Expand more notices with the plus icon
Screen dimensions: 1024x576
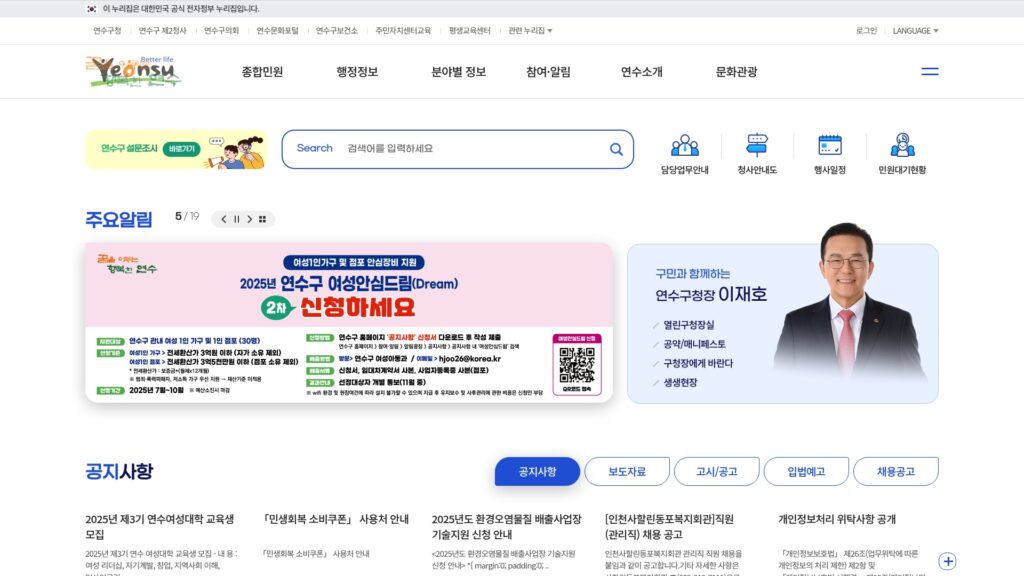pyautogui.click(x=948, y=561)
